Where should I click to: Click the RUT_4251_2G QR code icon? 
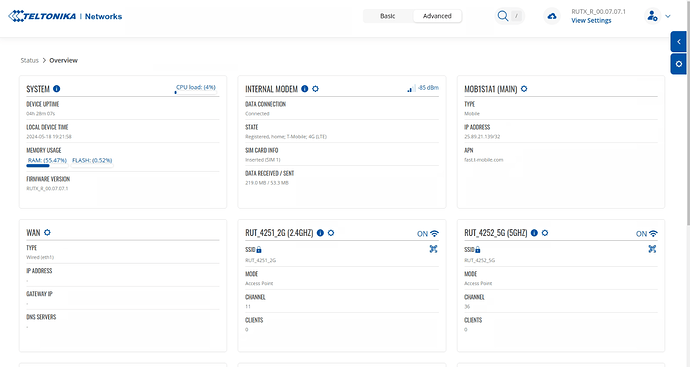[433, 249]
